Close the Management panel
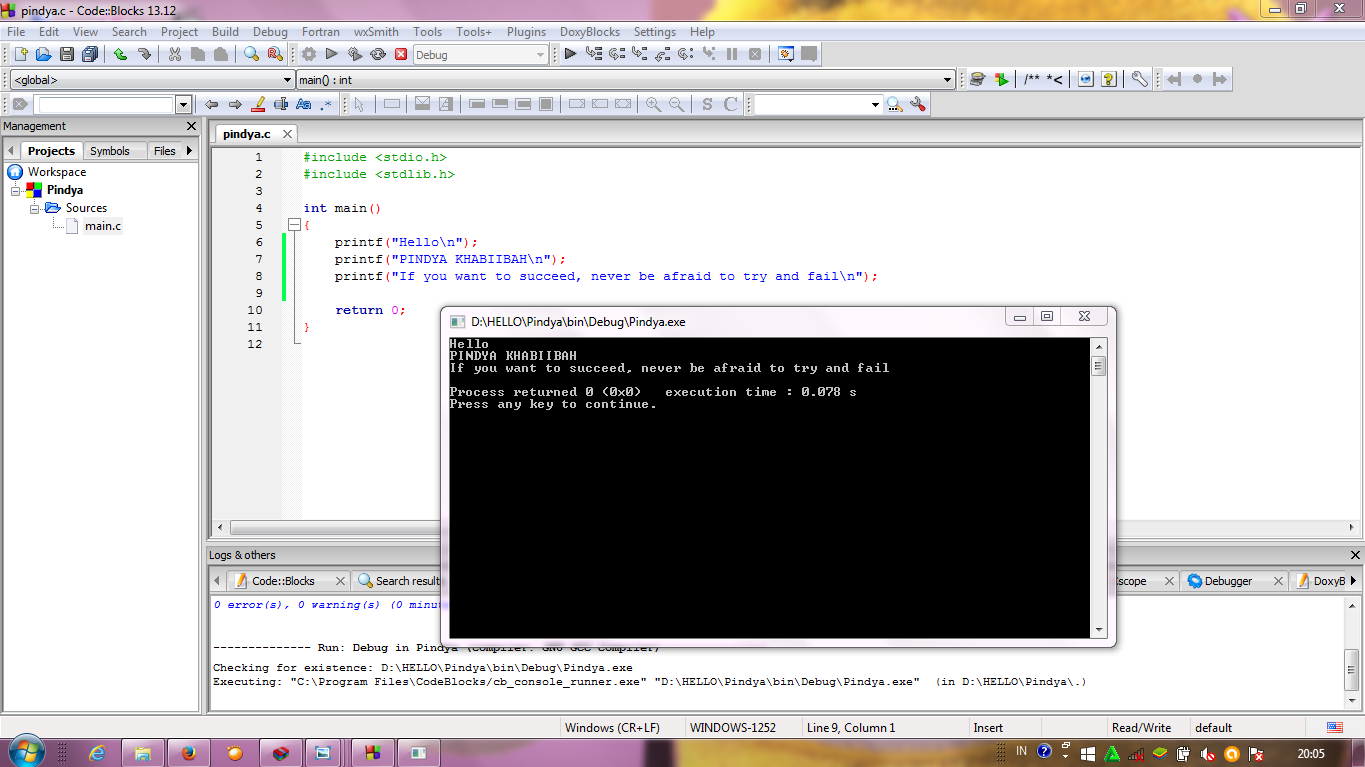 [192, 126]
